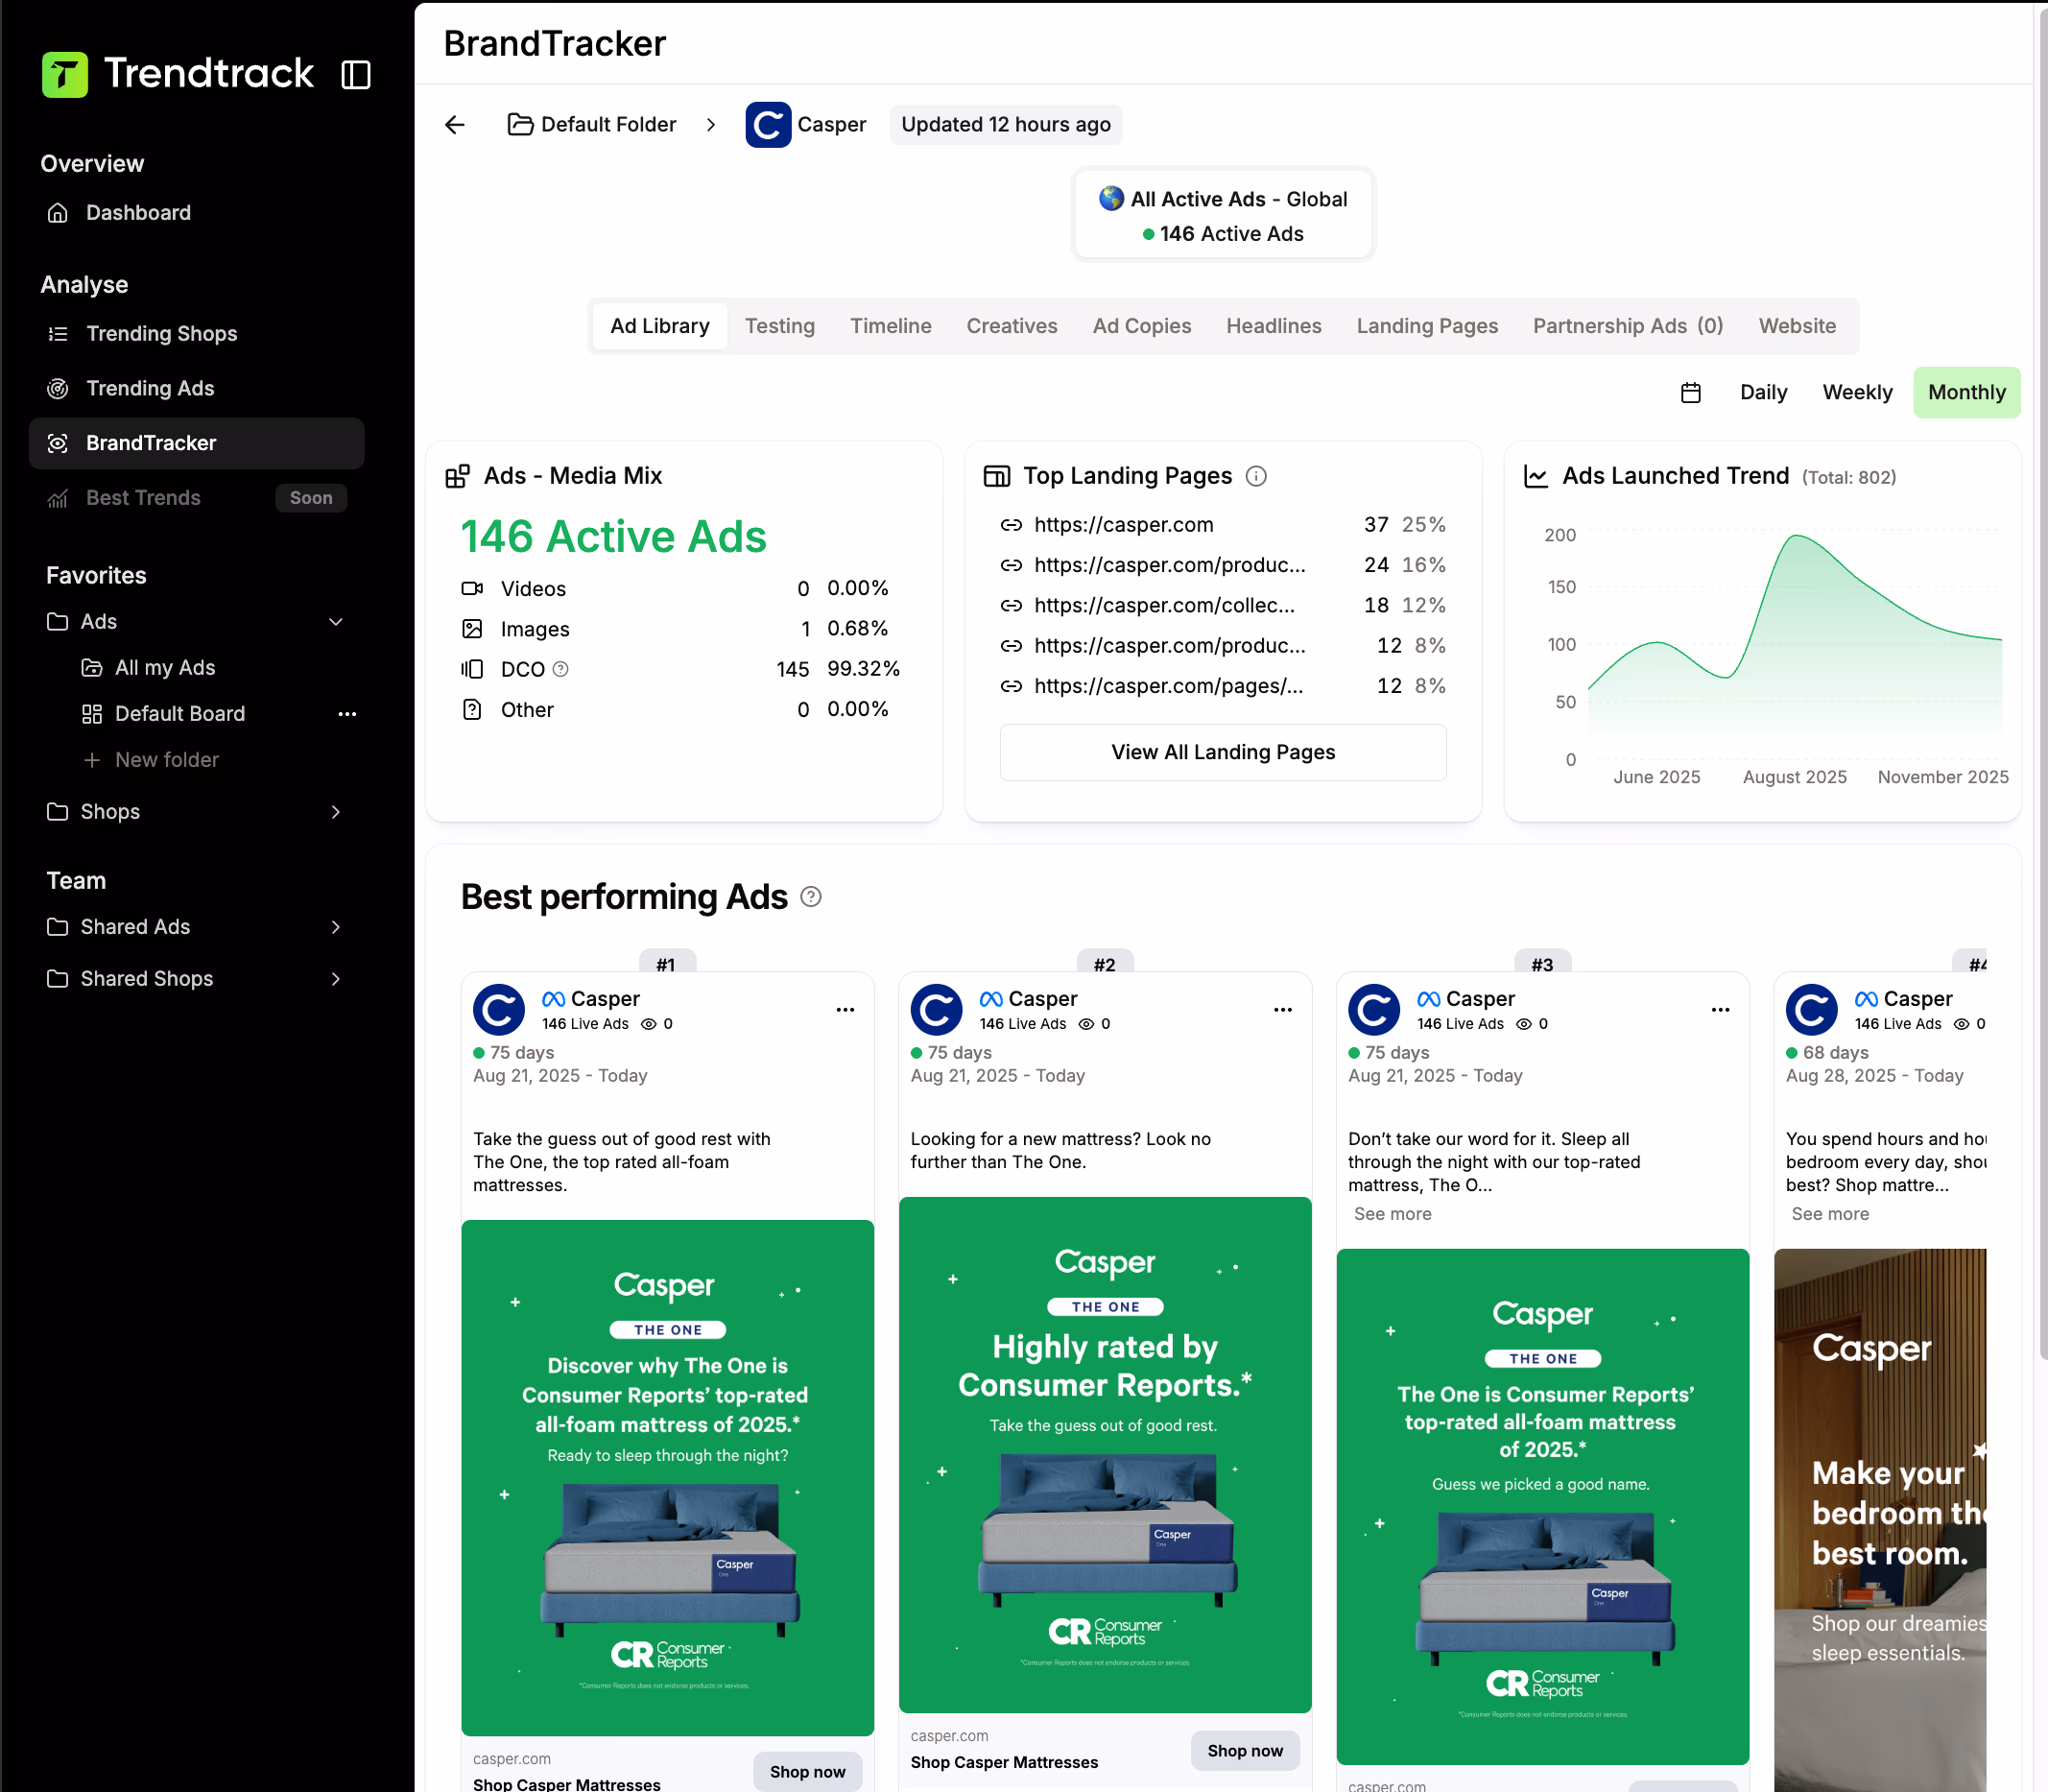This screenshot has width=2048, height=1792.
Task: Create New folder in Favorites
Action: (167, 760)
